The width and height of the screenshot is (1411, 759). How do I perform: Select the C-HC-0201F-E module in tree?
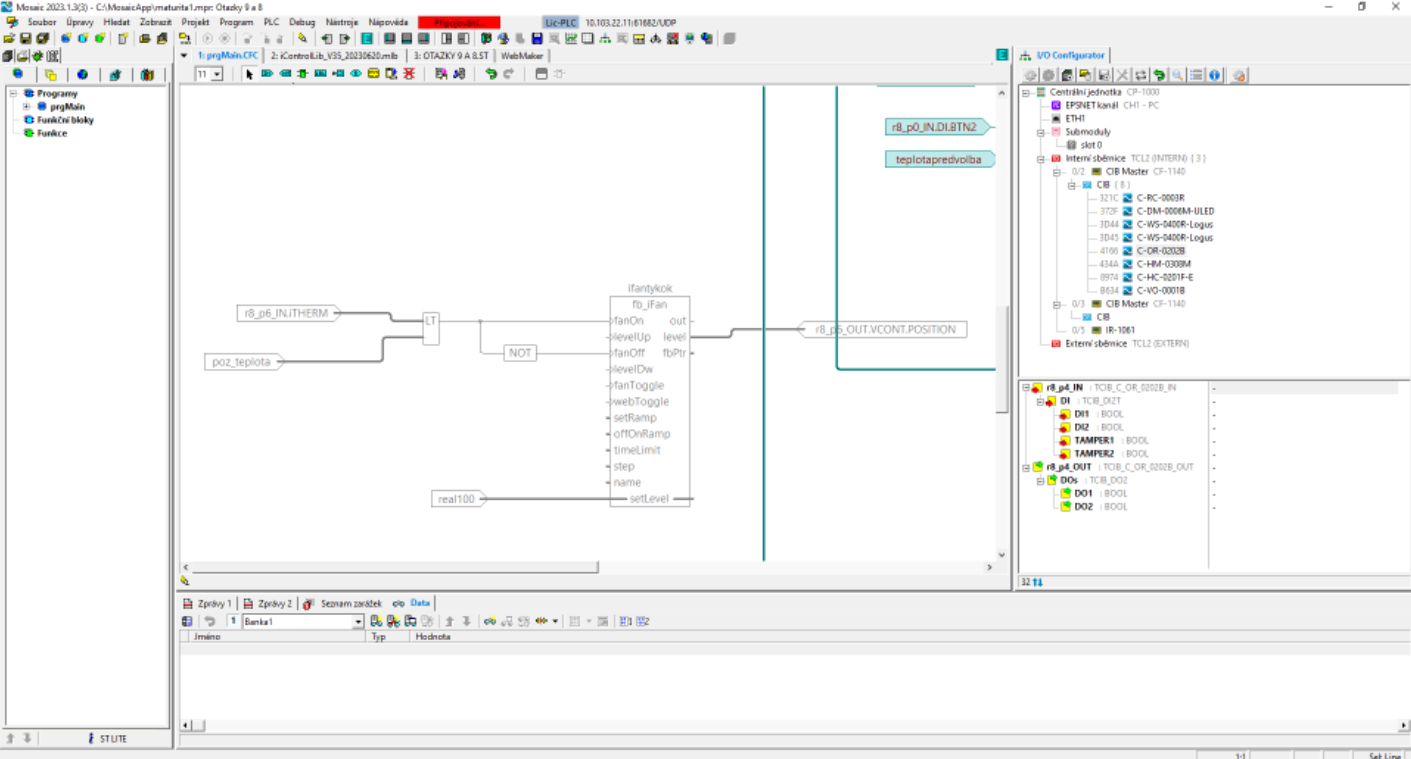tap(1164, 277)
